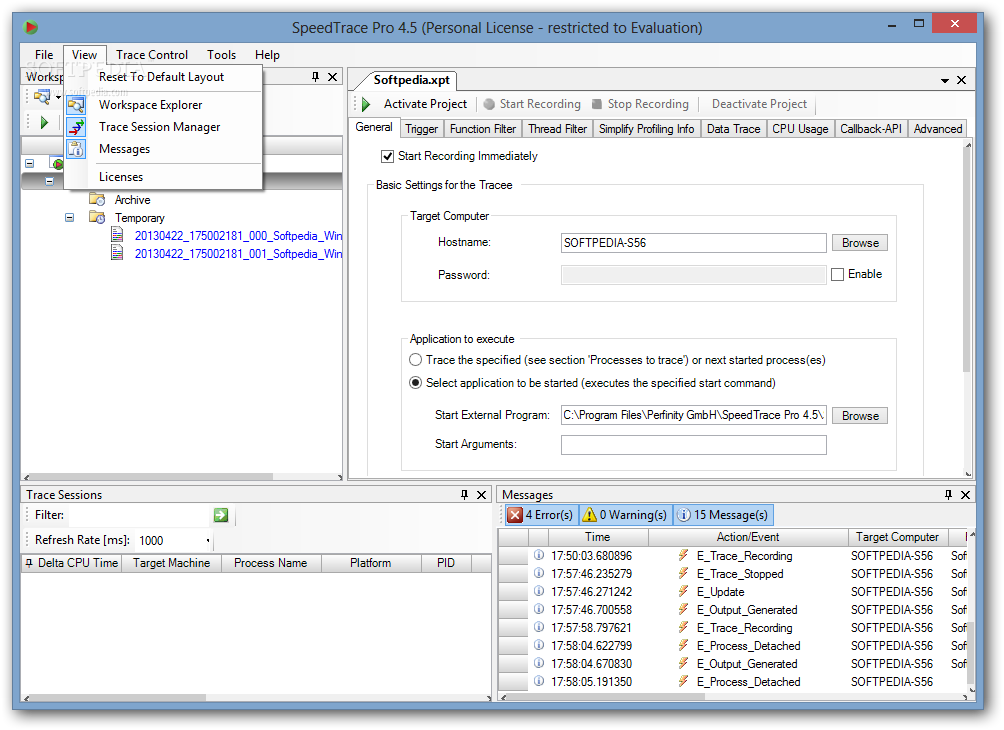Image resolution: width=1004 pixels, height=730 pixels.
Task: Open the Trace Control menu
Action: click(x=152, y=55)
